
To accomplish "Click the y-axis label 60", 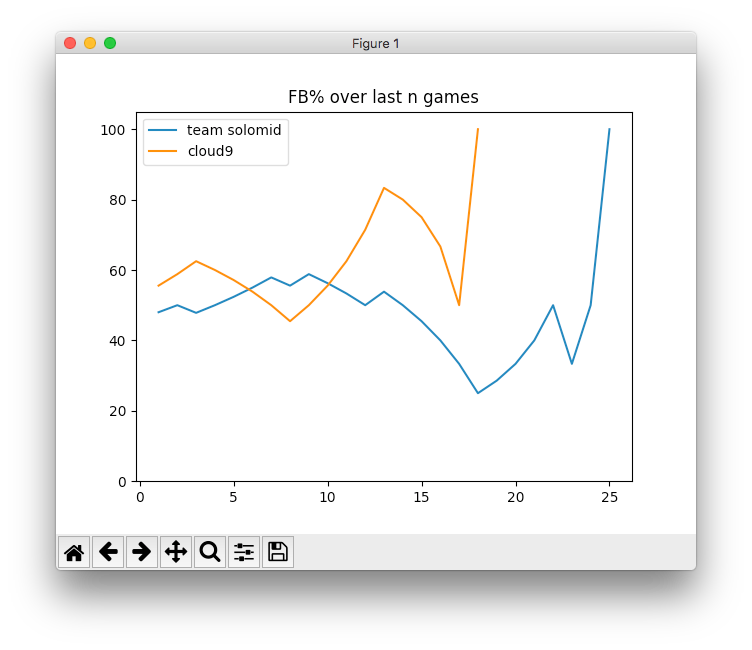I will pos(118,271).
